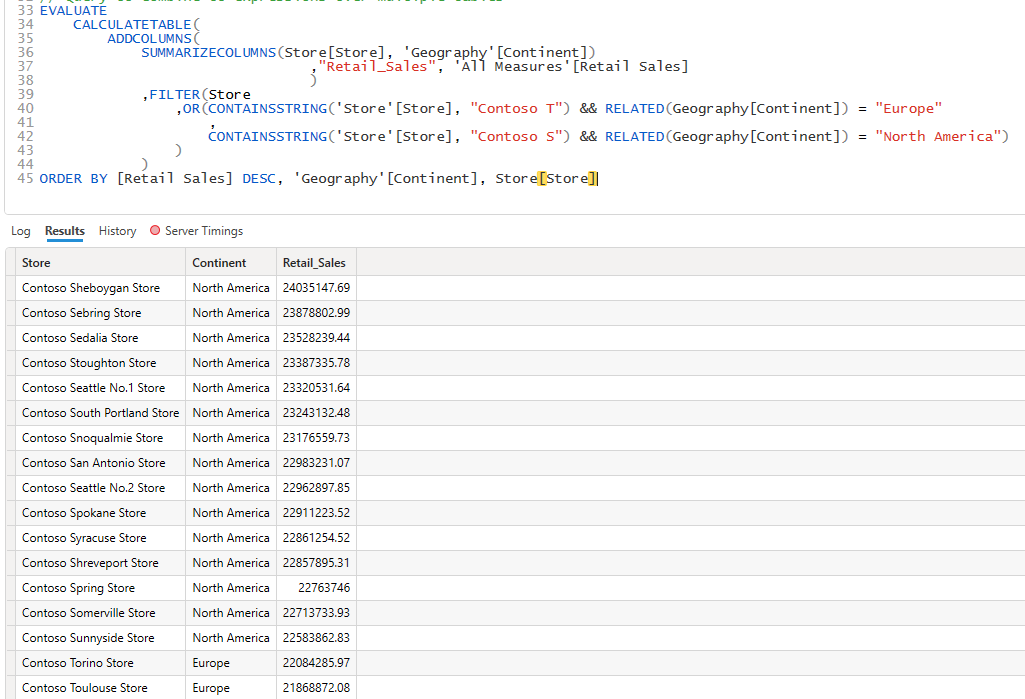Click the 23320531.64 sales value
The height and width of the screenshot is (699, 1025).
tap(316, 388)
